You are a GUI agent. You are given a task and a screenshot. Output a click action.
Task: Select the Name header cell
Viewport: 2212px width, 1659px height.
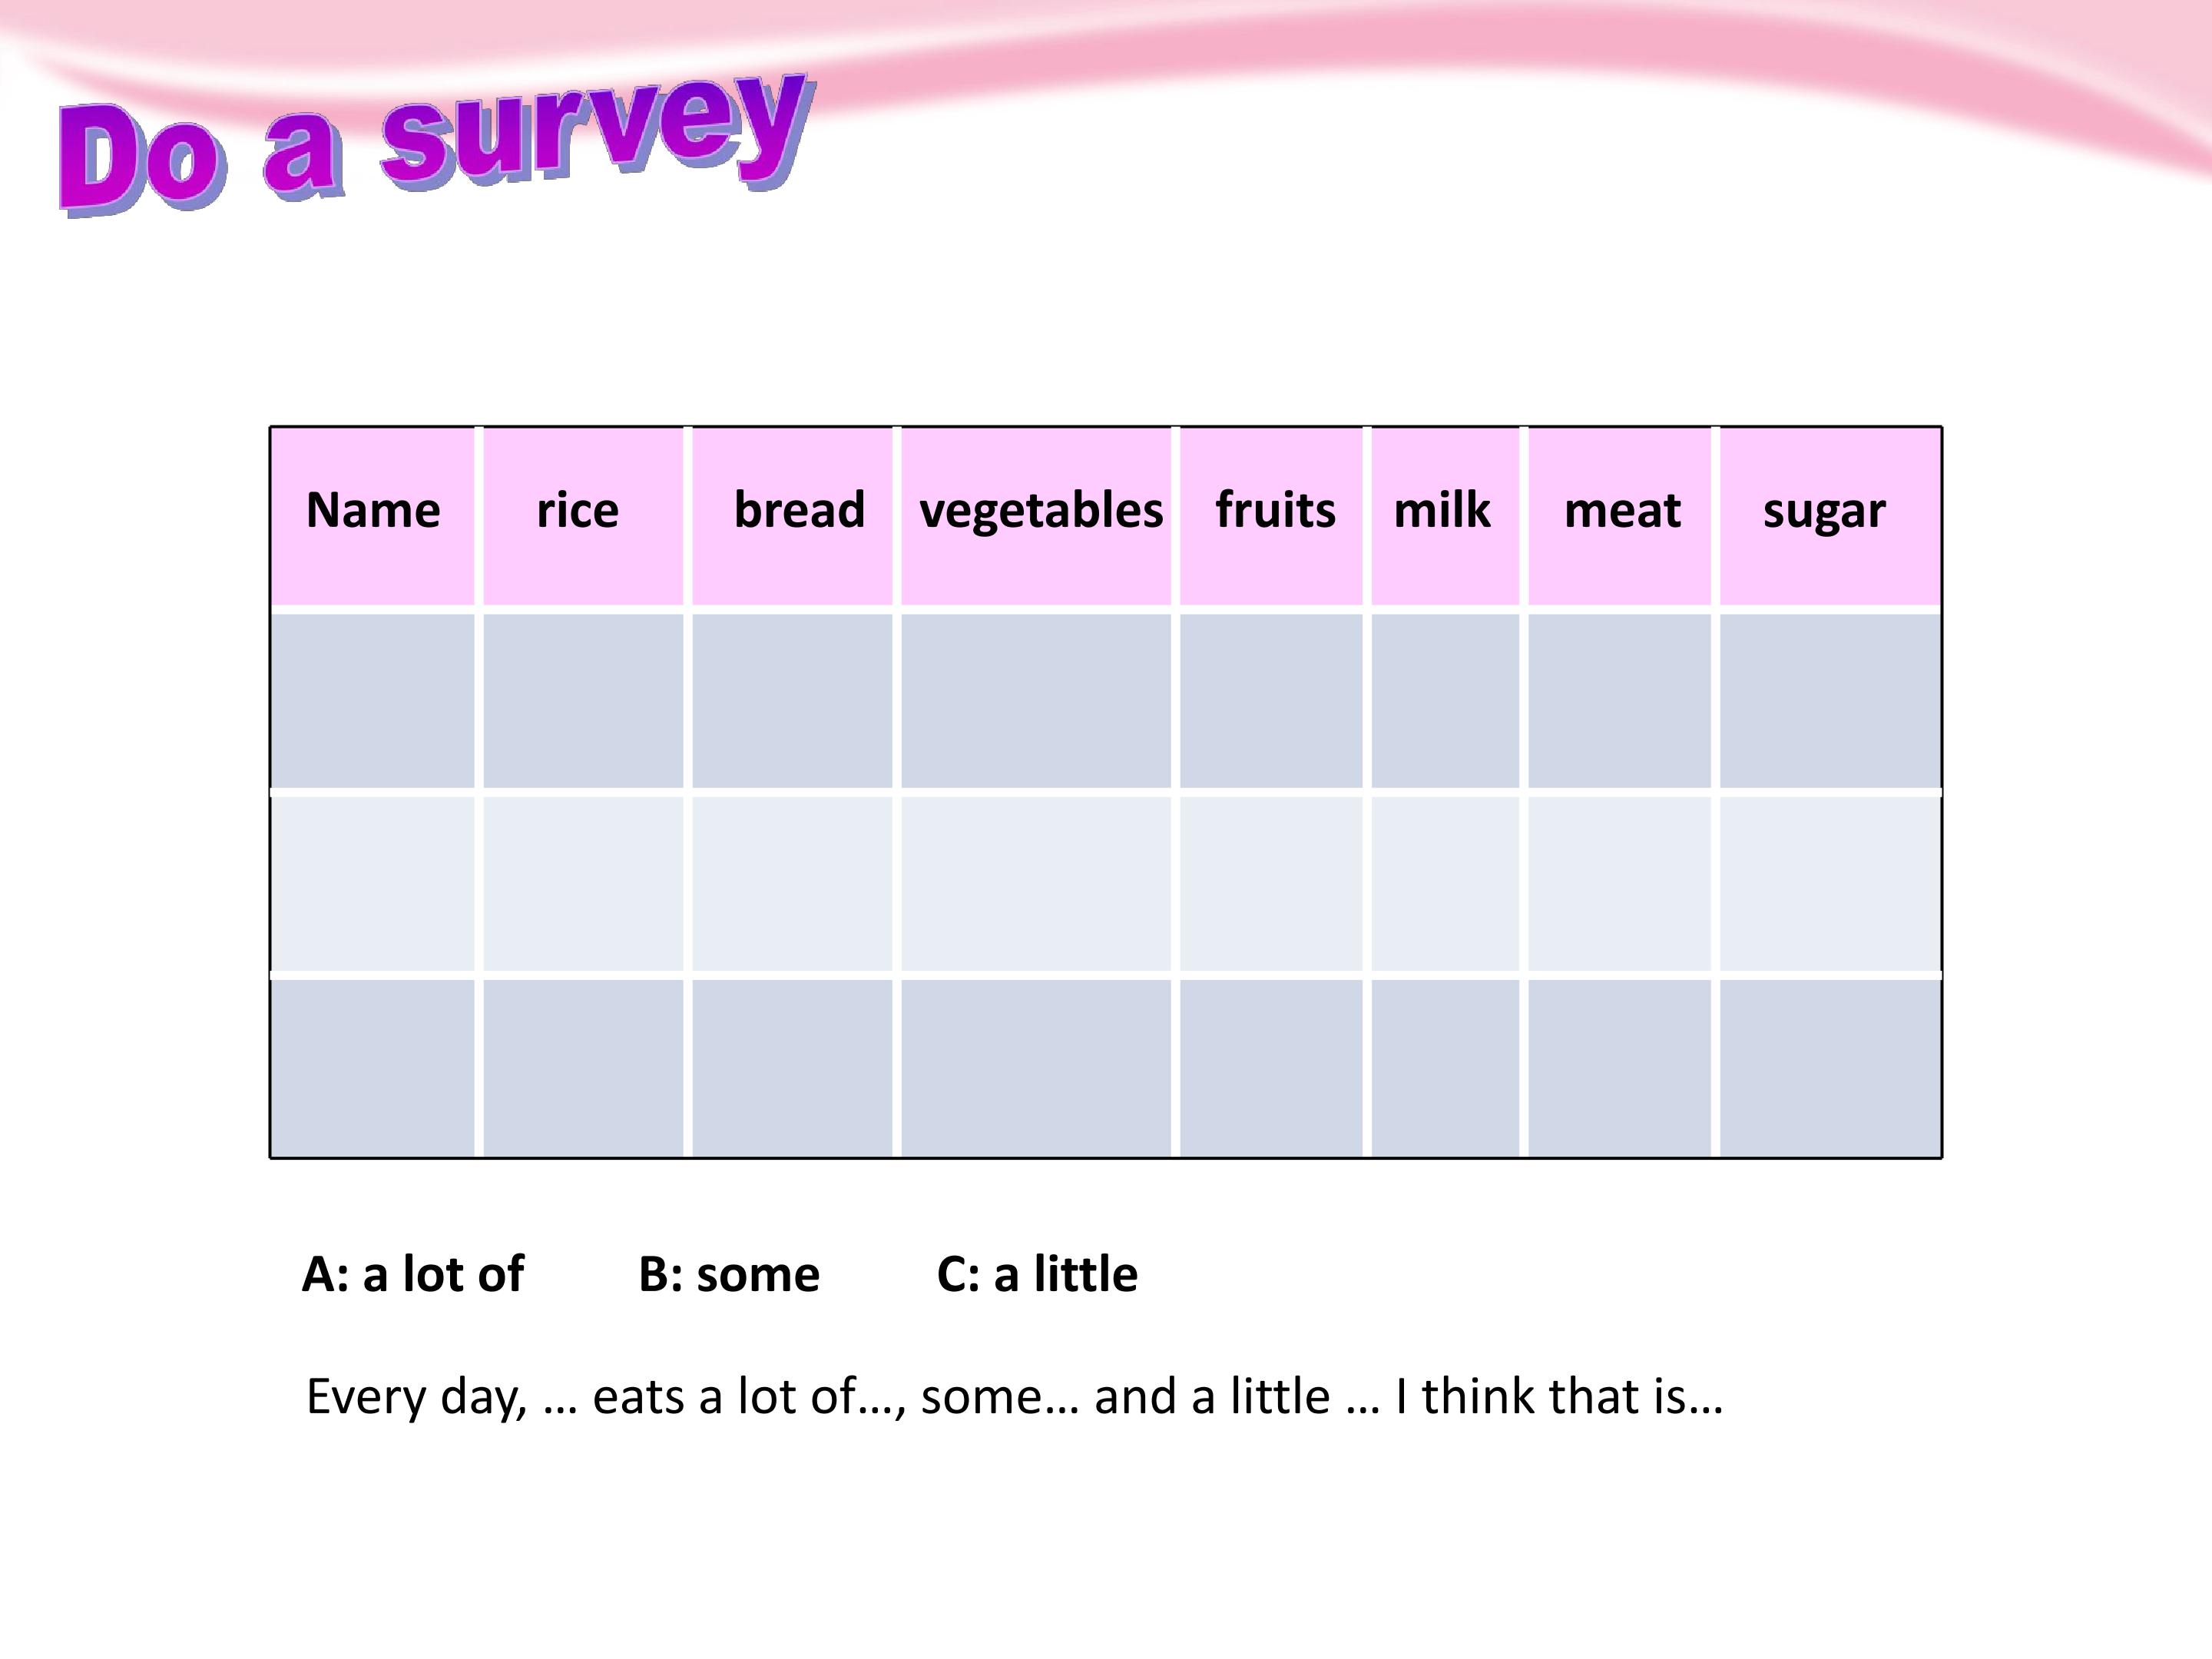(373, 516)
